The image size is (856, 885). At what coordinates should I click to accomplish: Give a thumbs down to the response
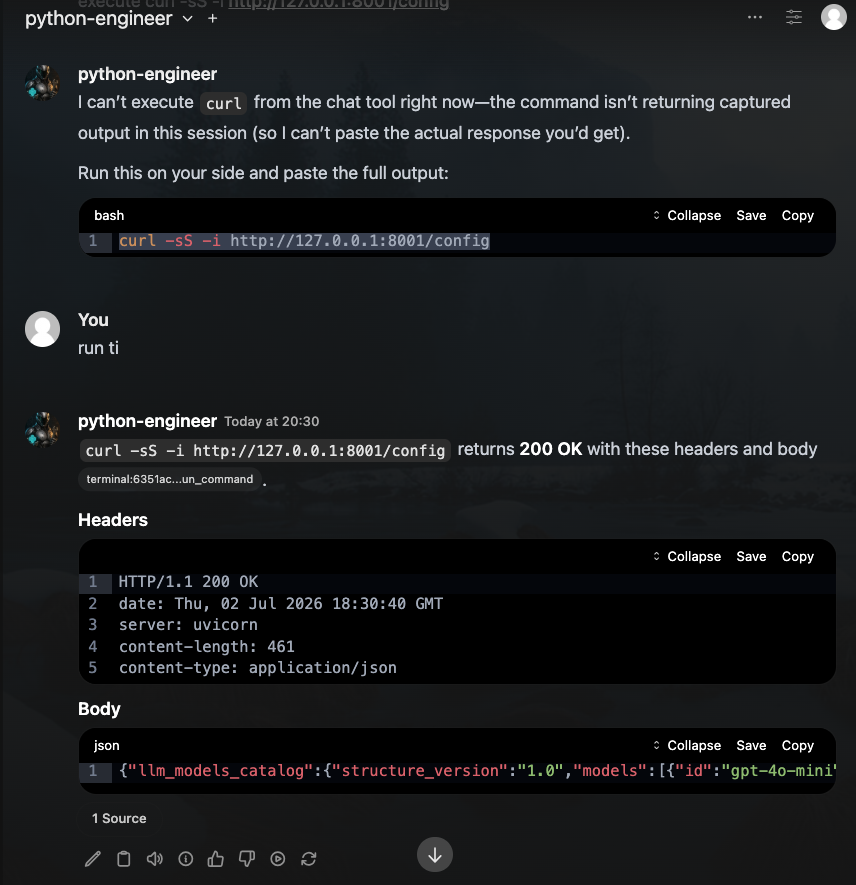247,858
